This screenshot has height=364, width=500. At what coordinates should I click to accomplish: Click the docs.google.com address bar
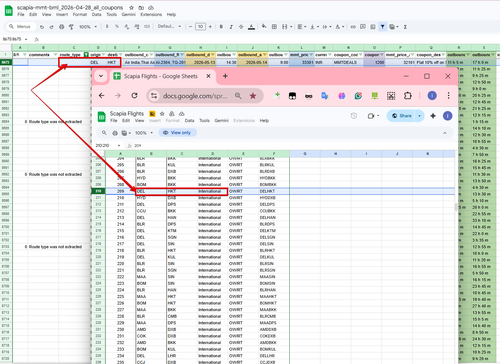click(x=195, y=96)
